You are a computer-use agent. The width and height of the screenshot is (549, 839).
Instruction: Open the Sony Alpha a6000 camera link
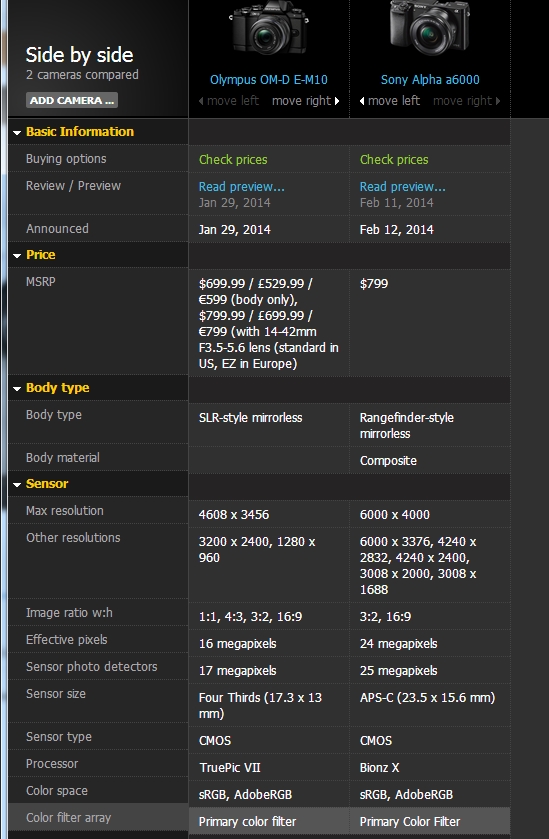coord(430,80)
